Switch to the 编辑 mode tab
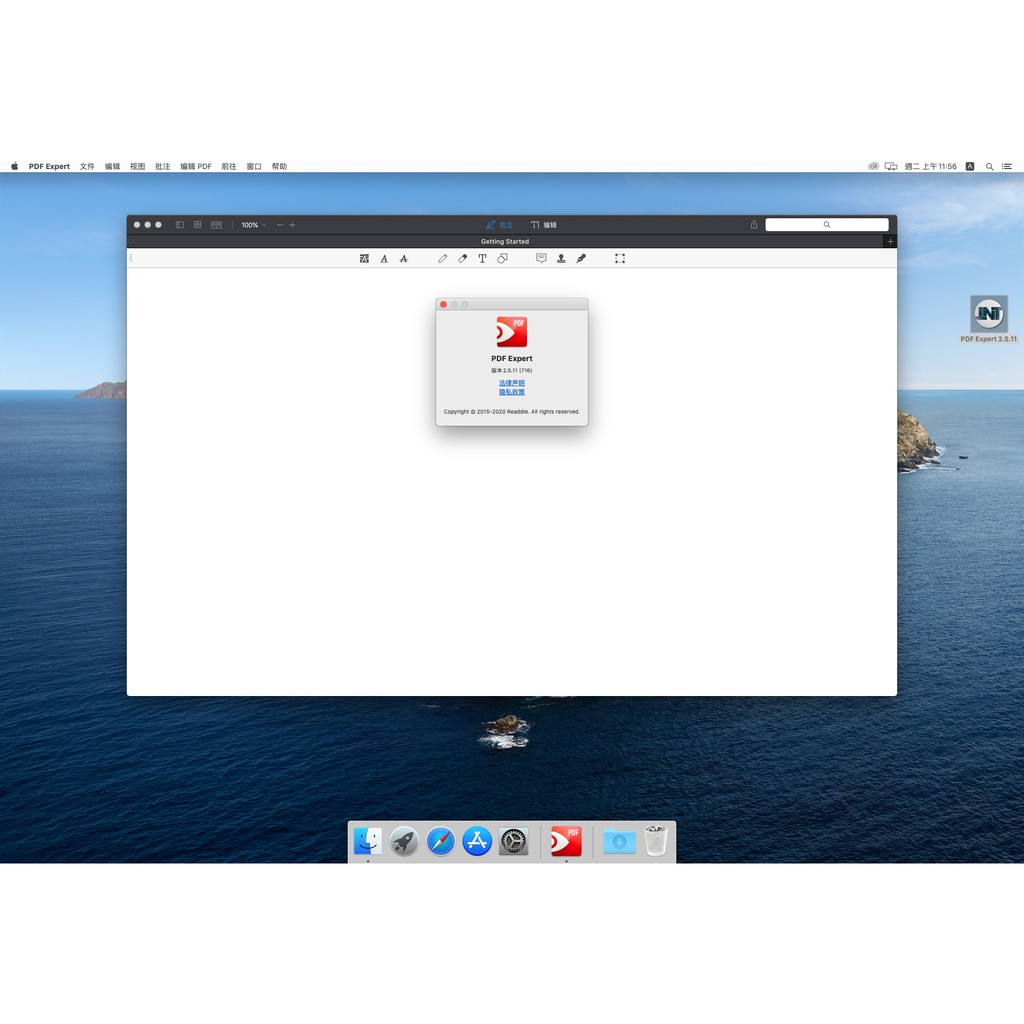This screenshot has height=1024, width=1024. tap(544, 225)
